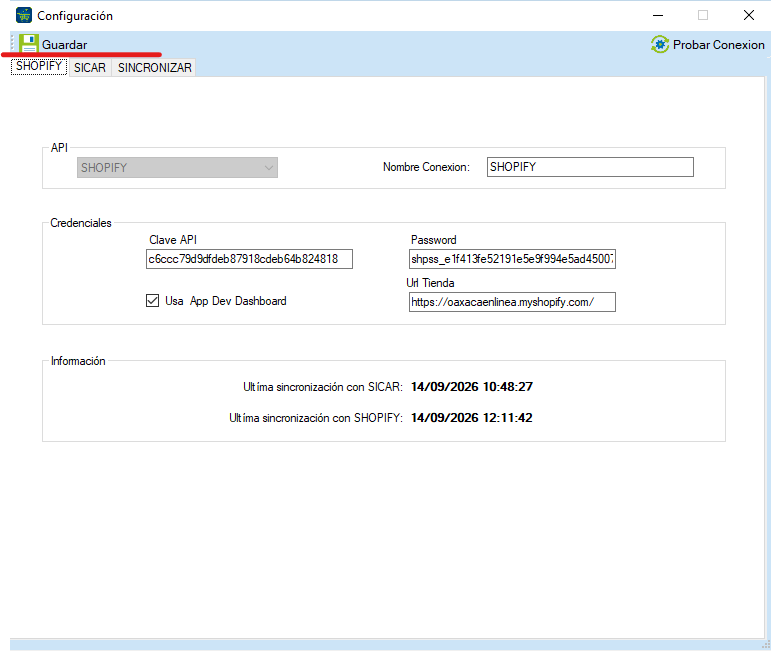Click the Clave API label
This screenshot has height=651, width=771.
(173, 240)
